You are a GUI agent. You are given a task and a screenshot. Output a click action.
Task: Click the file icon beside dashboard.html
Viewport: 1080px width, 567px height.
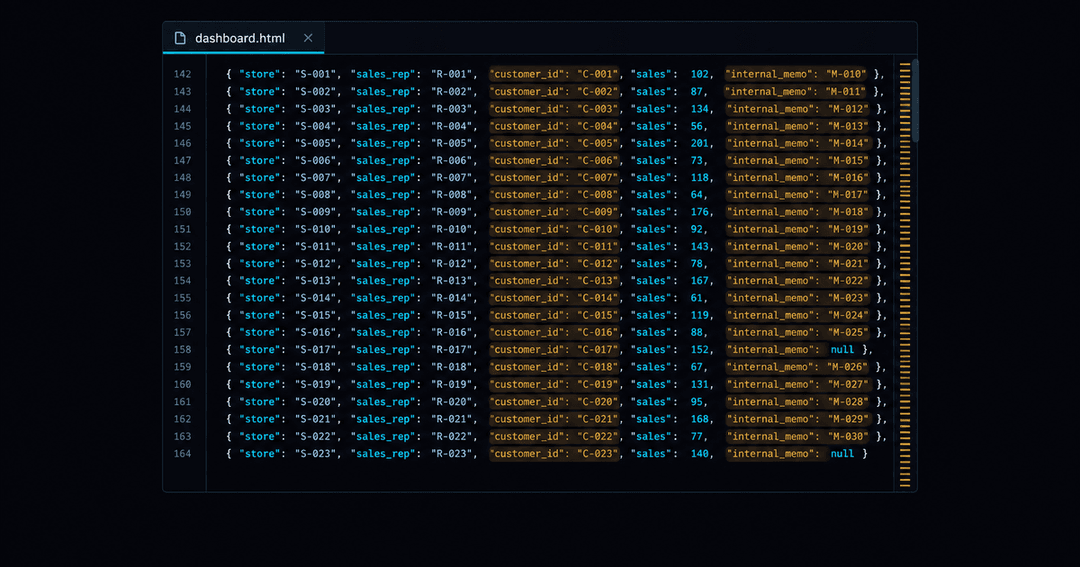(x=180, y=38)
